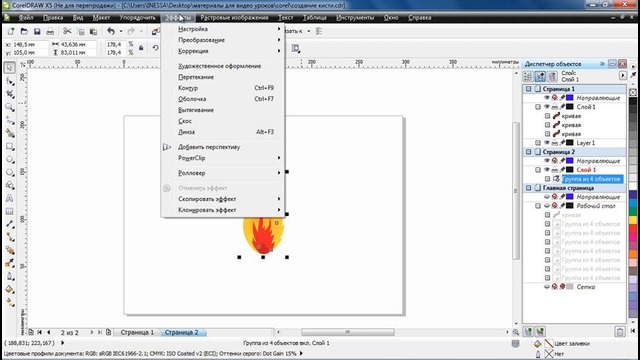Screen dimensions: 640x360
Task: Click the x position input field
Action: 30,44
